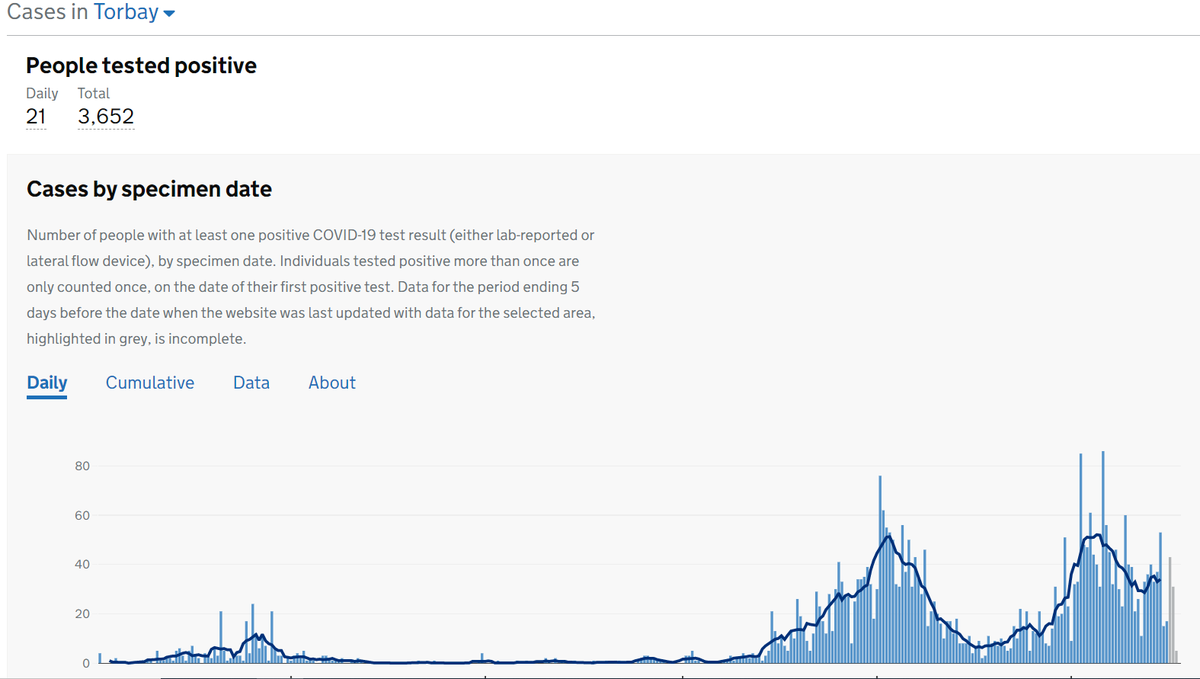Open the Data tab
The image size is (1200, 679).
coord(251,383)
